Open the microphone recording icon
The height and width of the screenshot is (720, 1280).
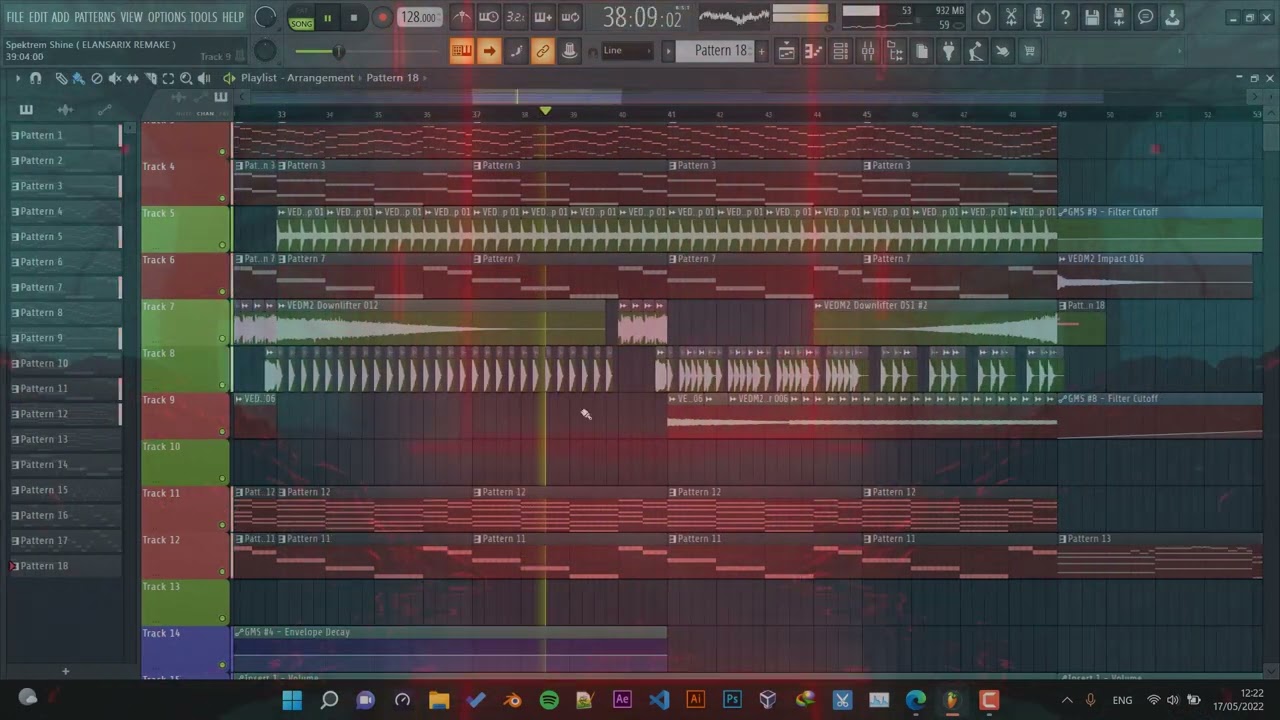click(x=1038, y=17)
